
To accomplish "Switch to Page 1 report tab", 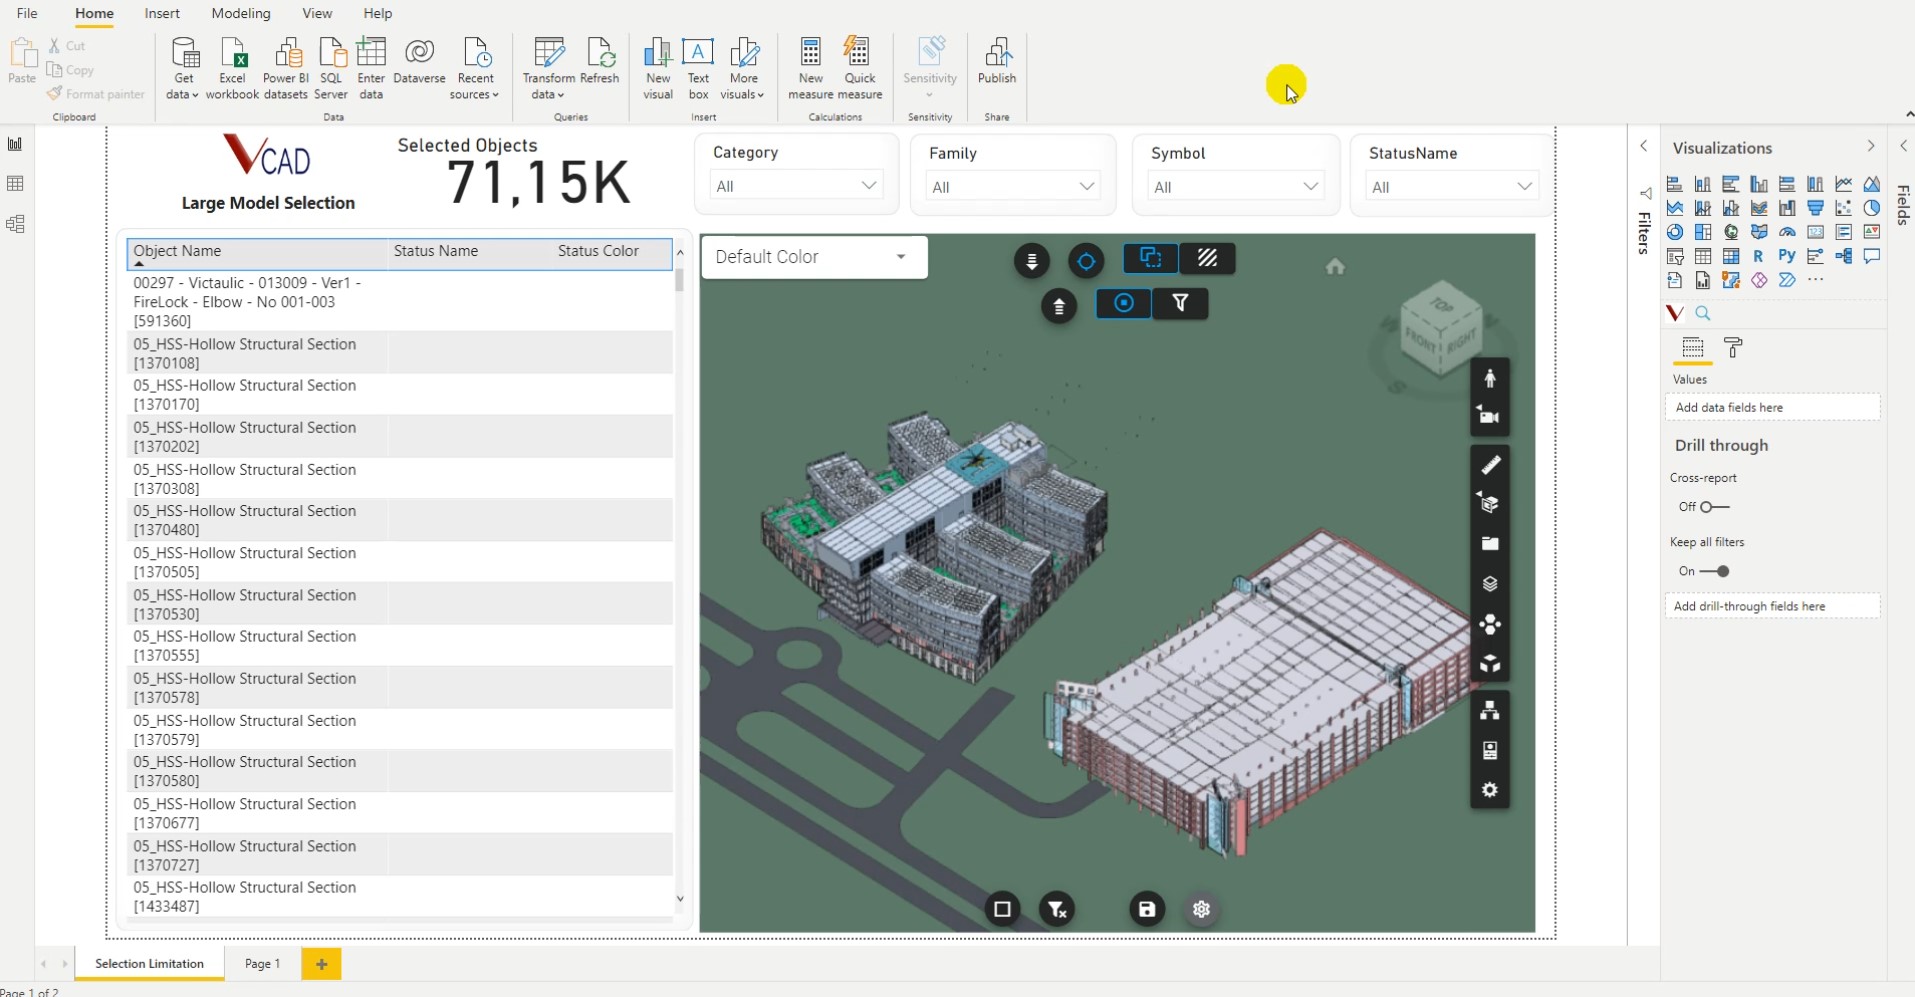I will click(x=263, y=964).
